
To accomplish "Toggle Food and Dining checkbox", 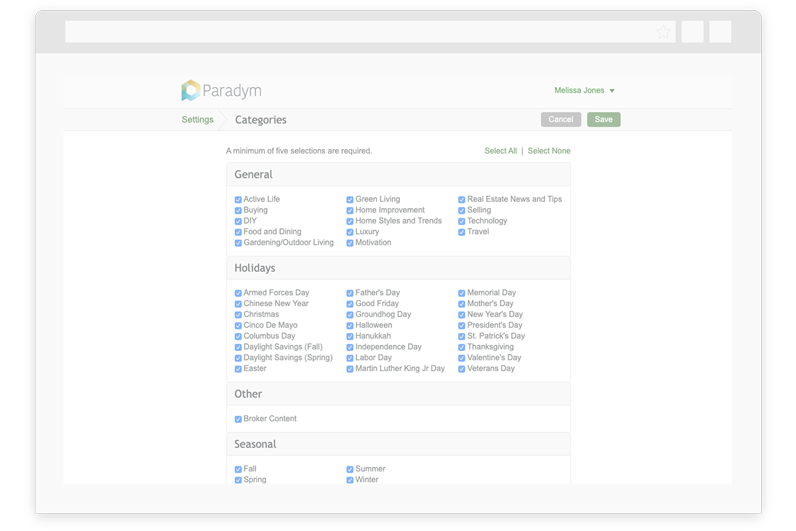I will (238, 232).
